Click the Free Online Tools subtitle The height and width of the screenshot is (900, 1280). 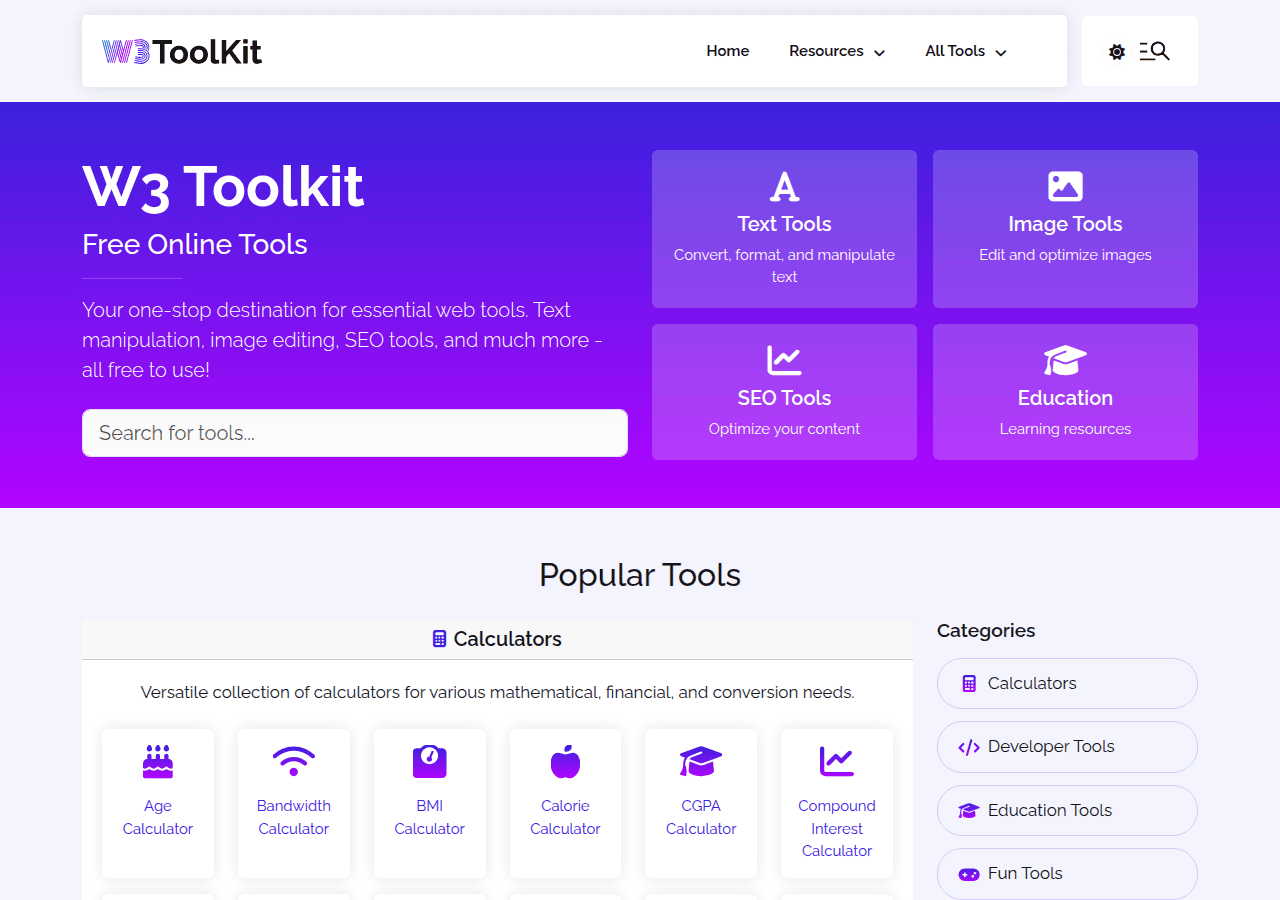click(x=195, y=244)
